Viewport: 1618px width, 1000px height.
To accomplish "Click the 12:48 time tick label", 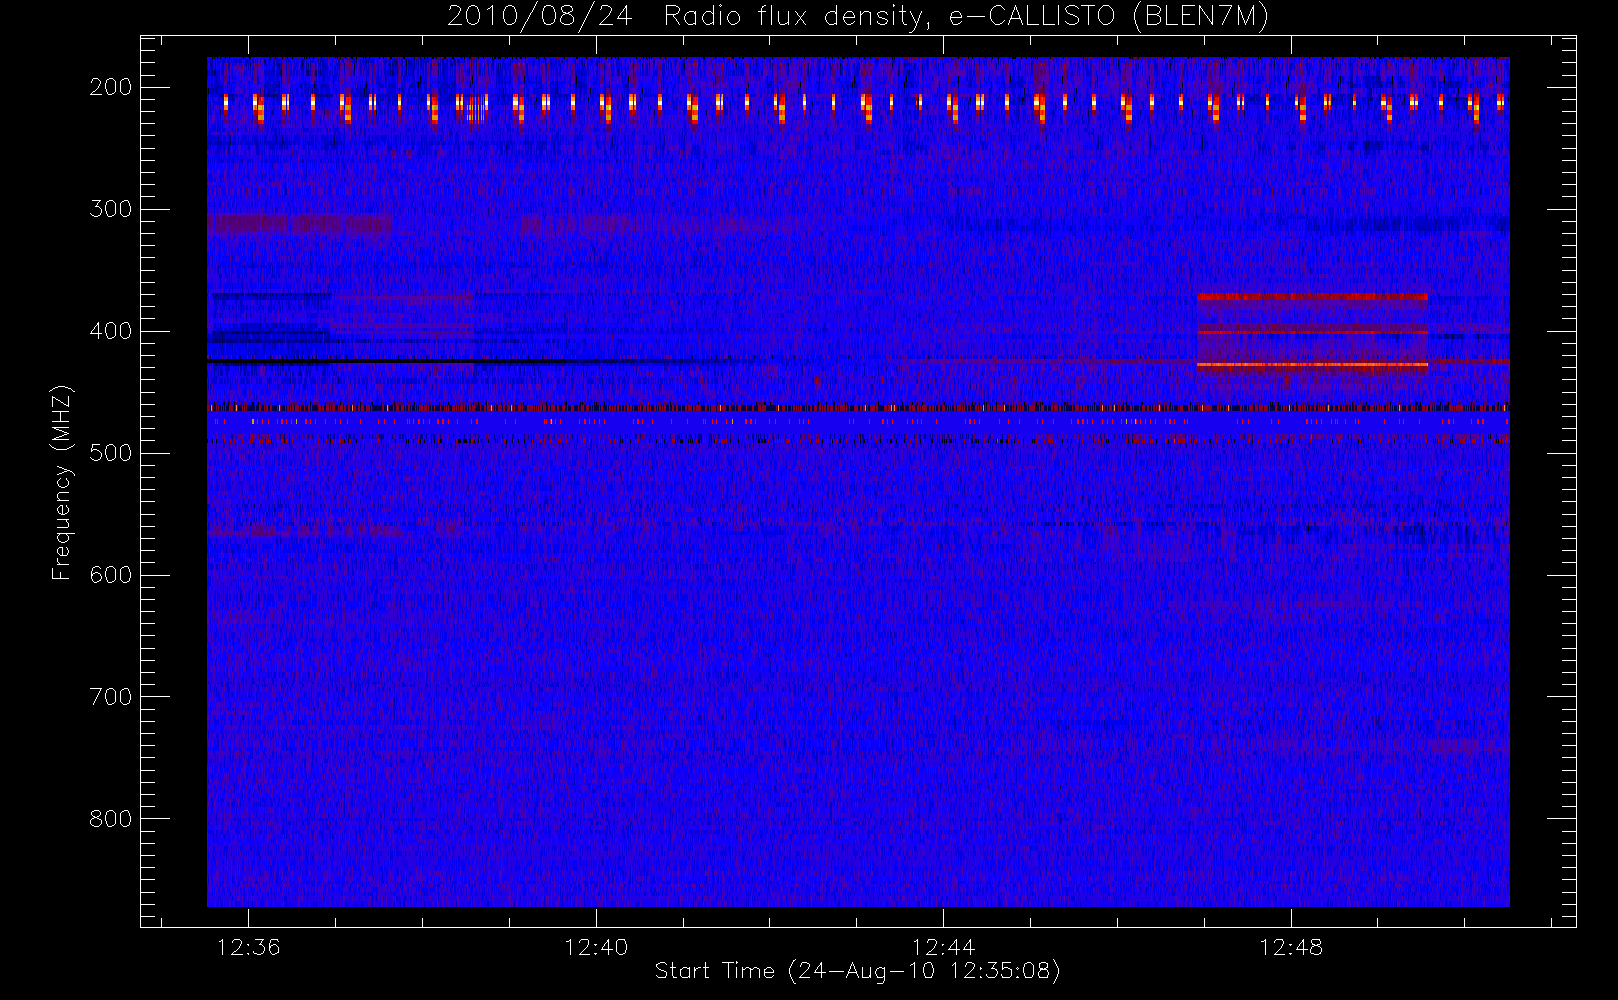I will click(x=1291, y=946).
